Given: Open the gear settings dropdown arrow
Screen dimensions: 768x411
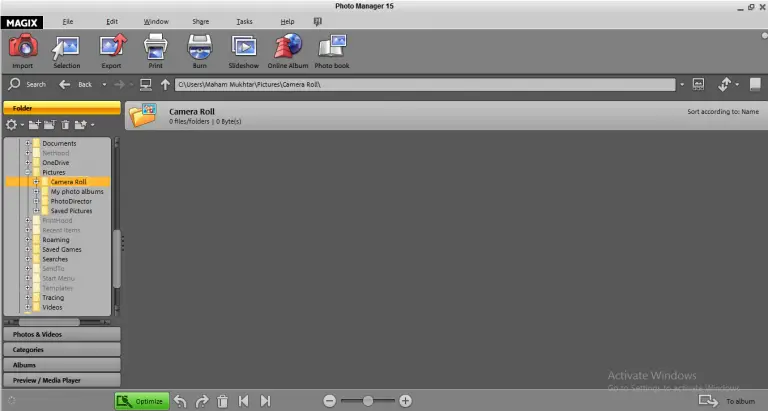Looking at the screenshot, I should [x=22, y=125].
